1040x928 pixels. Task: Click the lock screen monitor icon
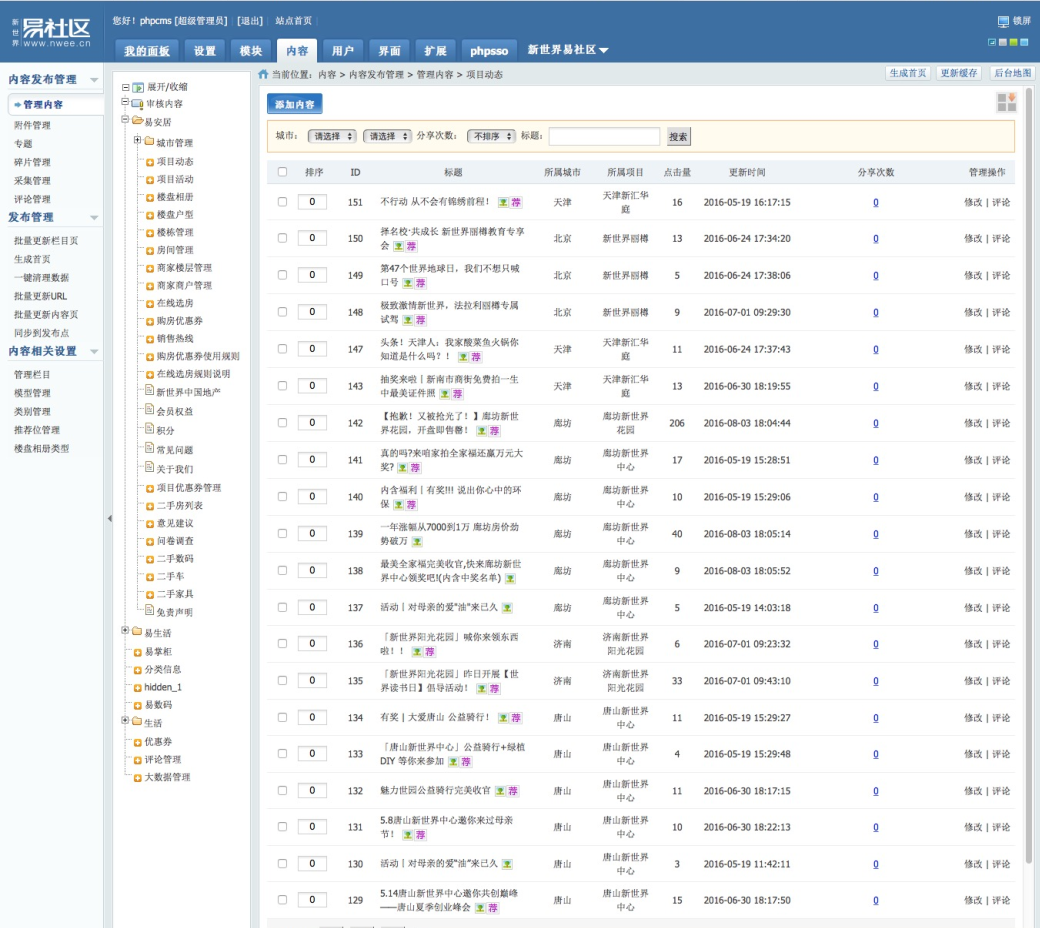1004,21
